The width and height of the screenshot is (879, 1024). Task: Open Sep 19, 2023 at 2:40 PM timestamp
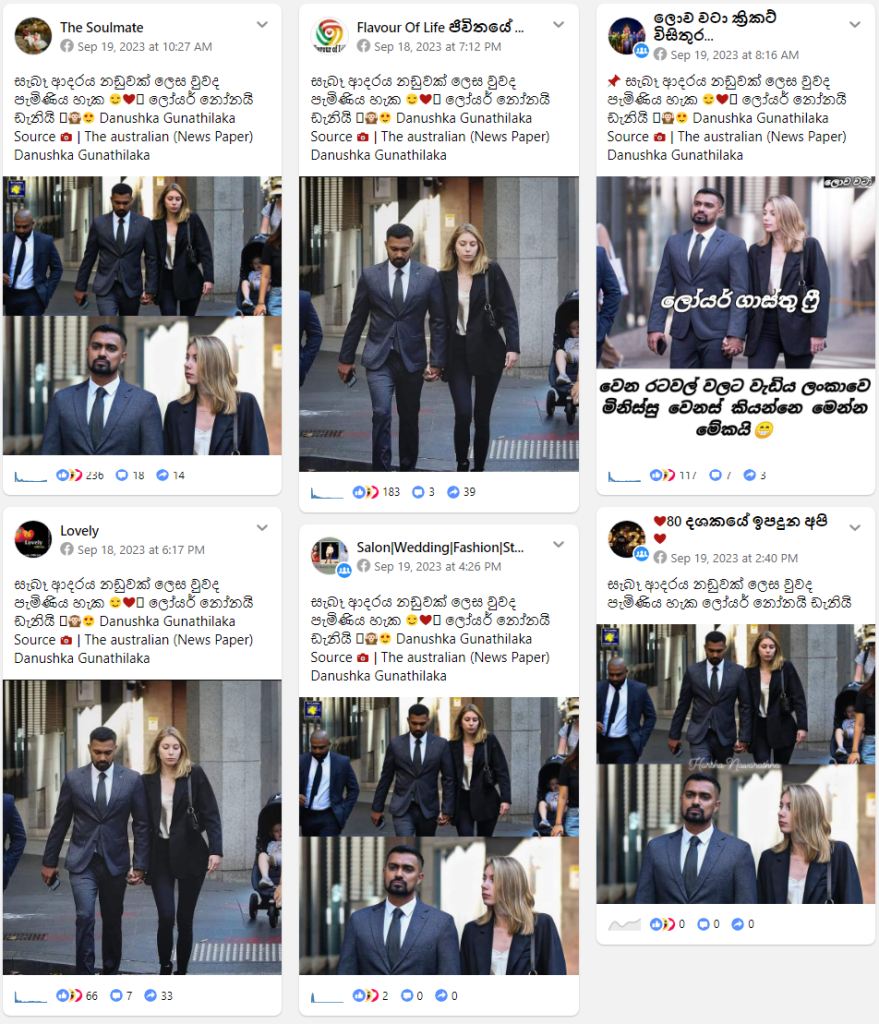click(734, 558)
